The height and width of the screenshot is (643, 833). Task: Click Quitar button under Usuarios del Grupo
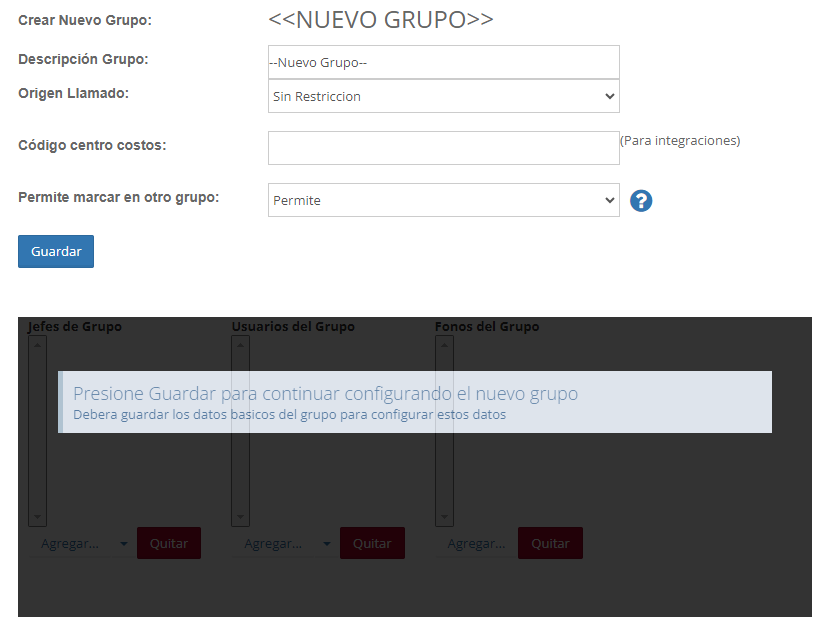372,544
